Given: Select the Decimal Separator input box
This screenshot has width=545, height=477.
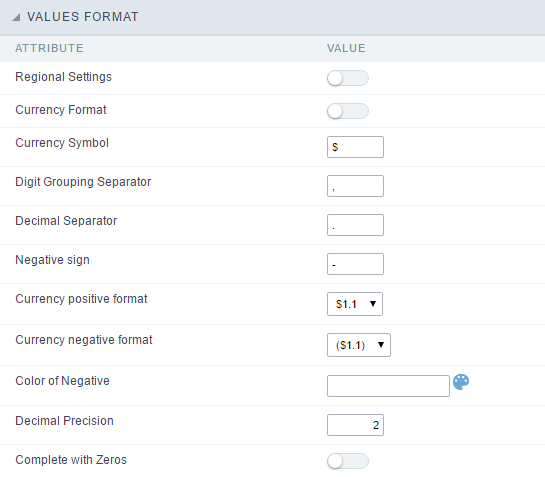Looking at the screenshot, I should [355, 225].
